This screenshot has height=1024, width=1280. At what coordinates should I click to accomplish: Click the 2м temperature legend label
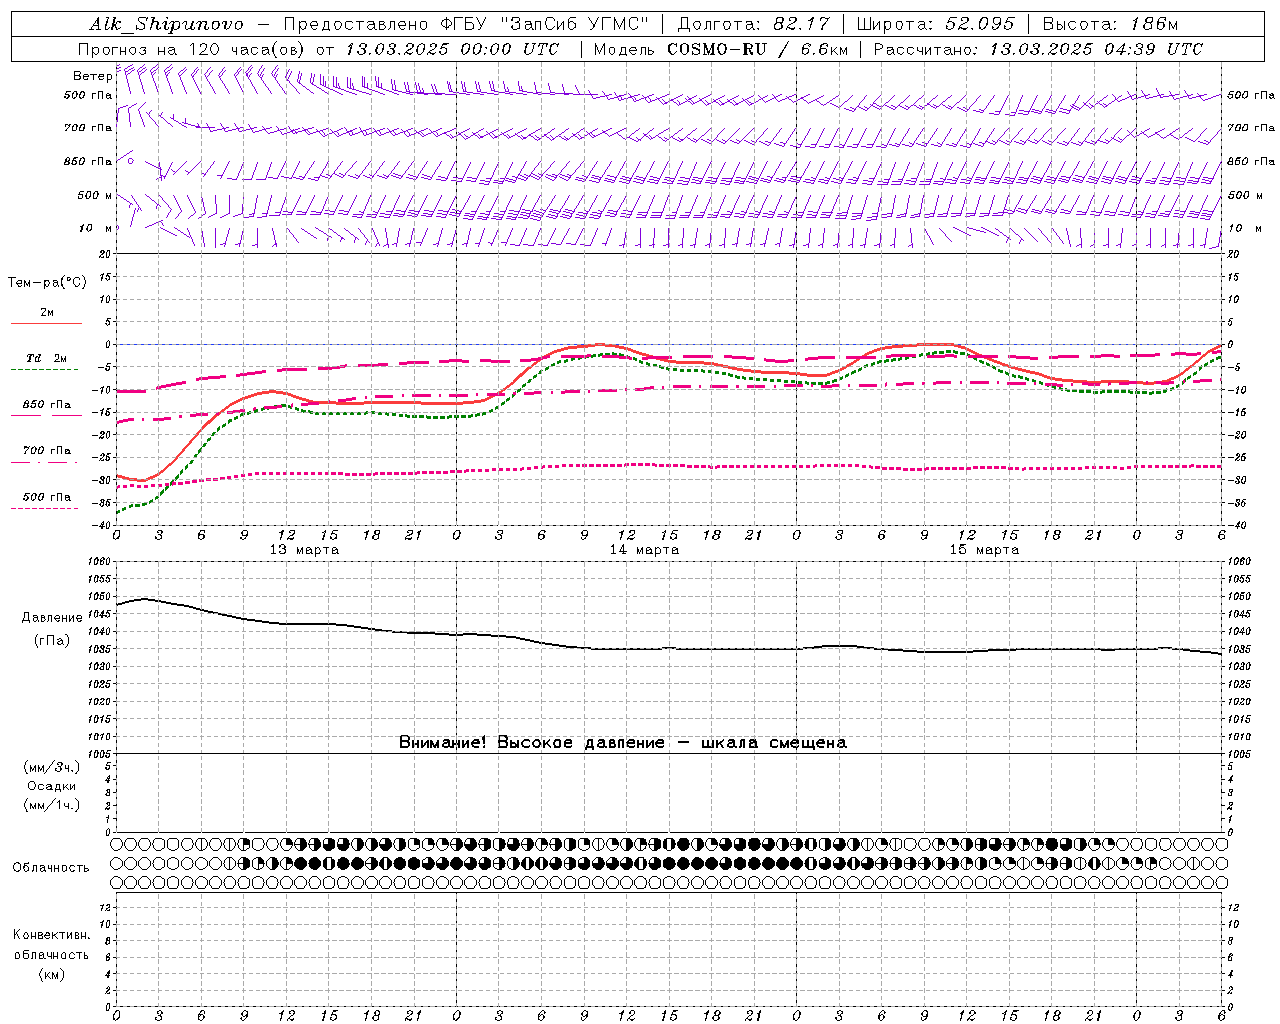coord(47,313)
